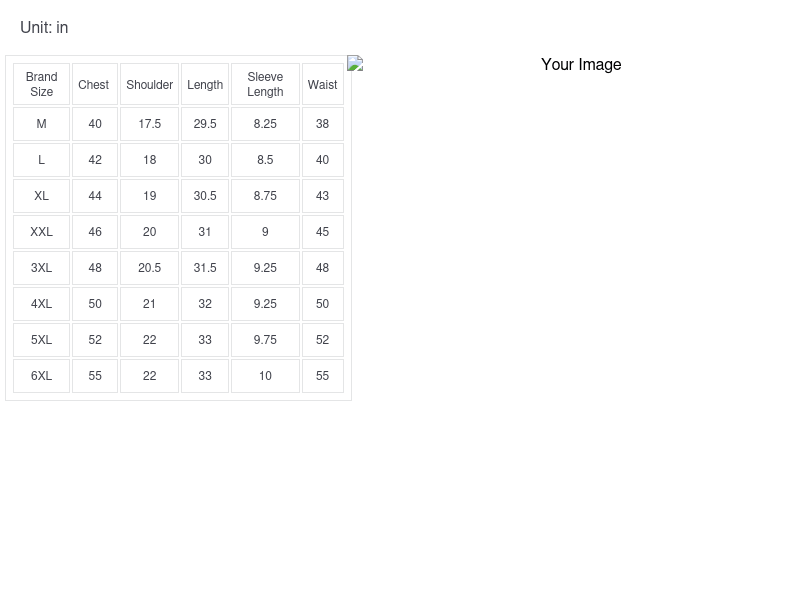This screenshot has width=800, height=600.
Task: Click the Sleeve Length column header
Action: [265, 84]
